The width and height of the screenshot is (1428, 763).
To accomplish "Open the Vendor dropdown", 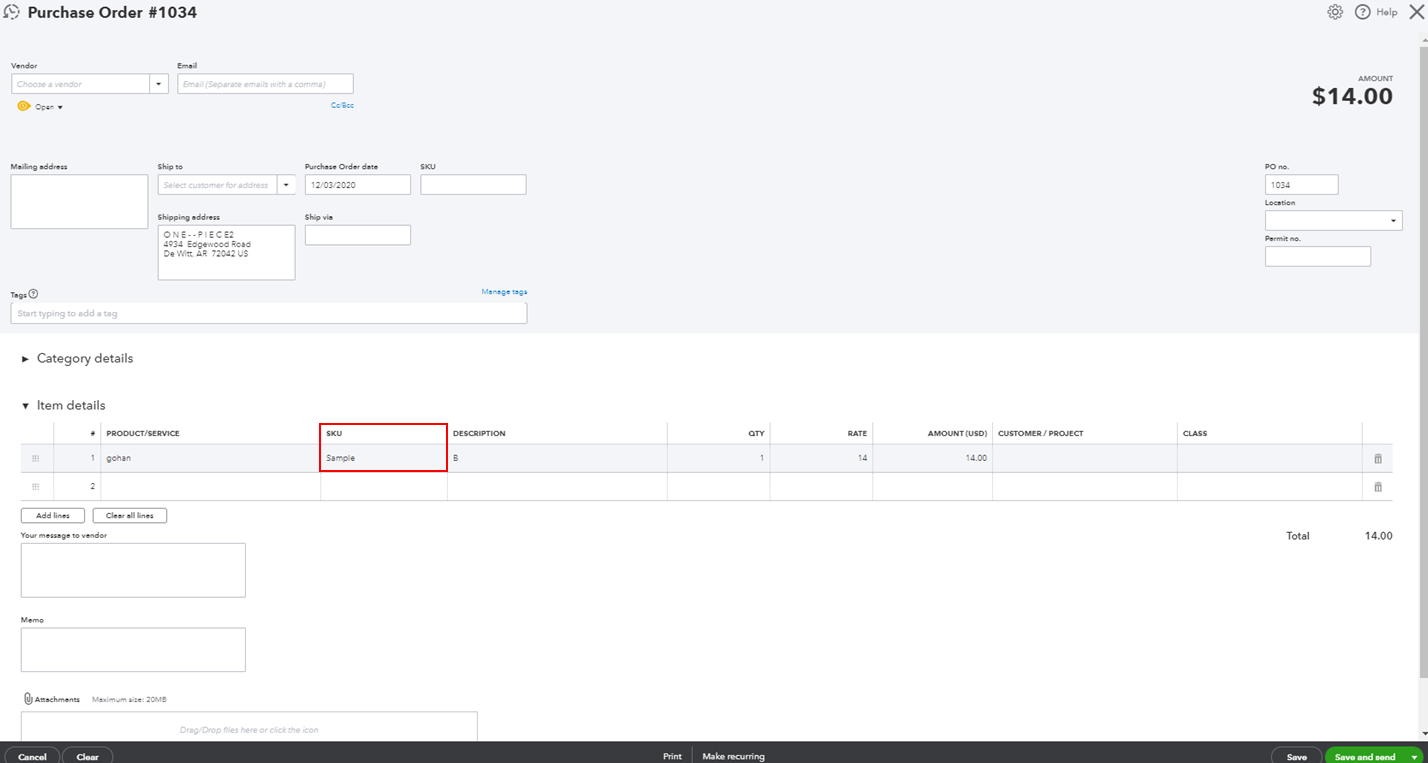I will coord(158,83).
